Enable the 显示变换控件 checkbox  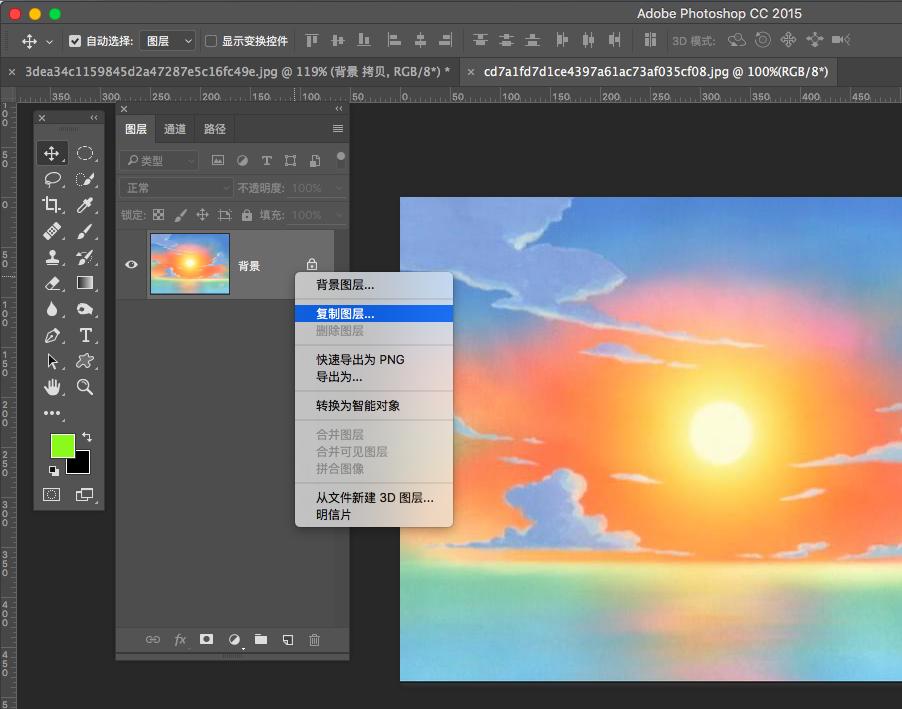point(211,41)
